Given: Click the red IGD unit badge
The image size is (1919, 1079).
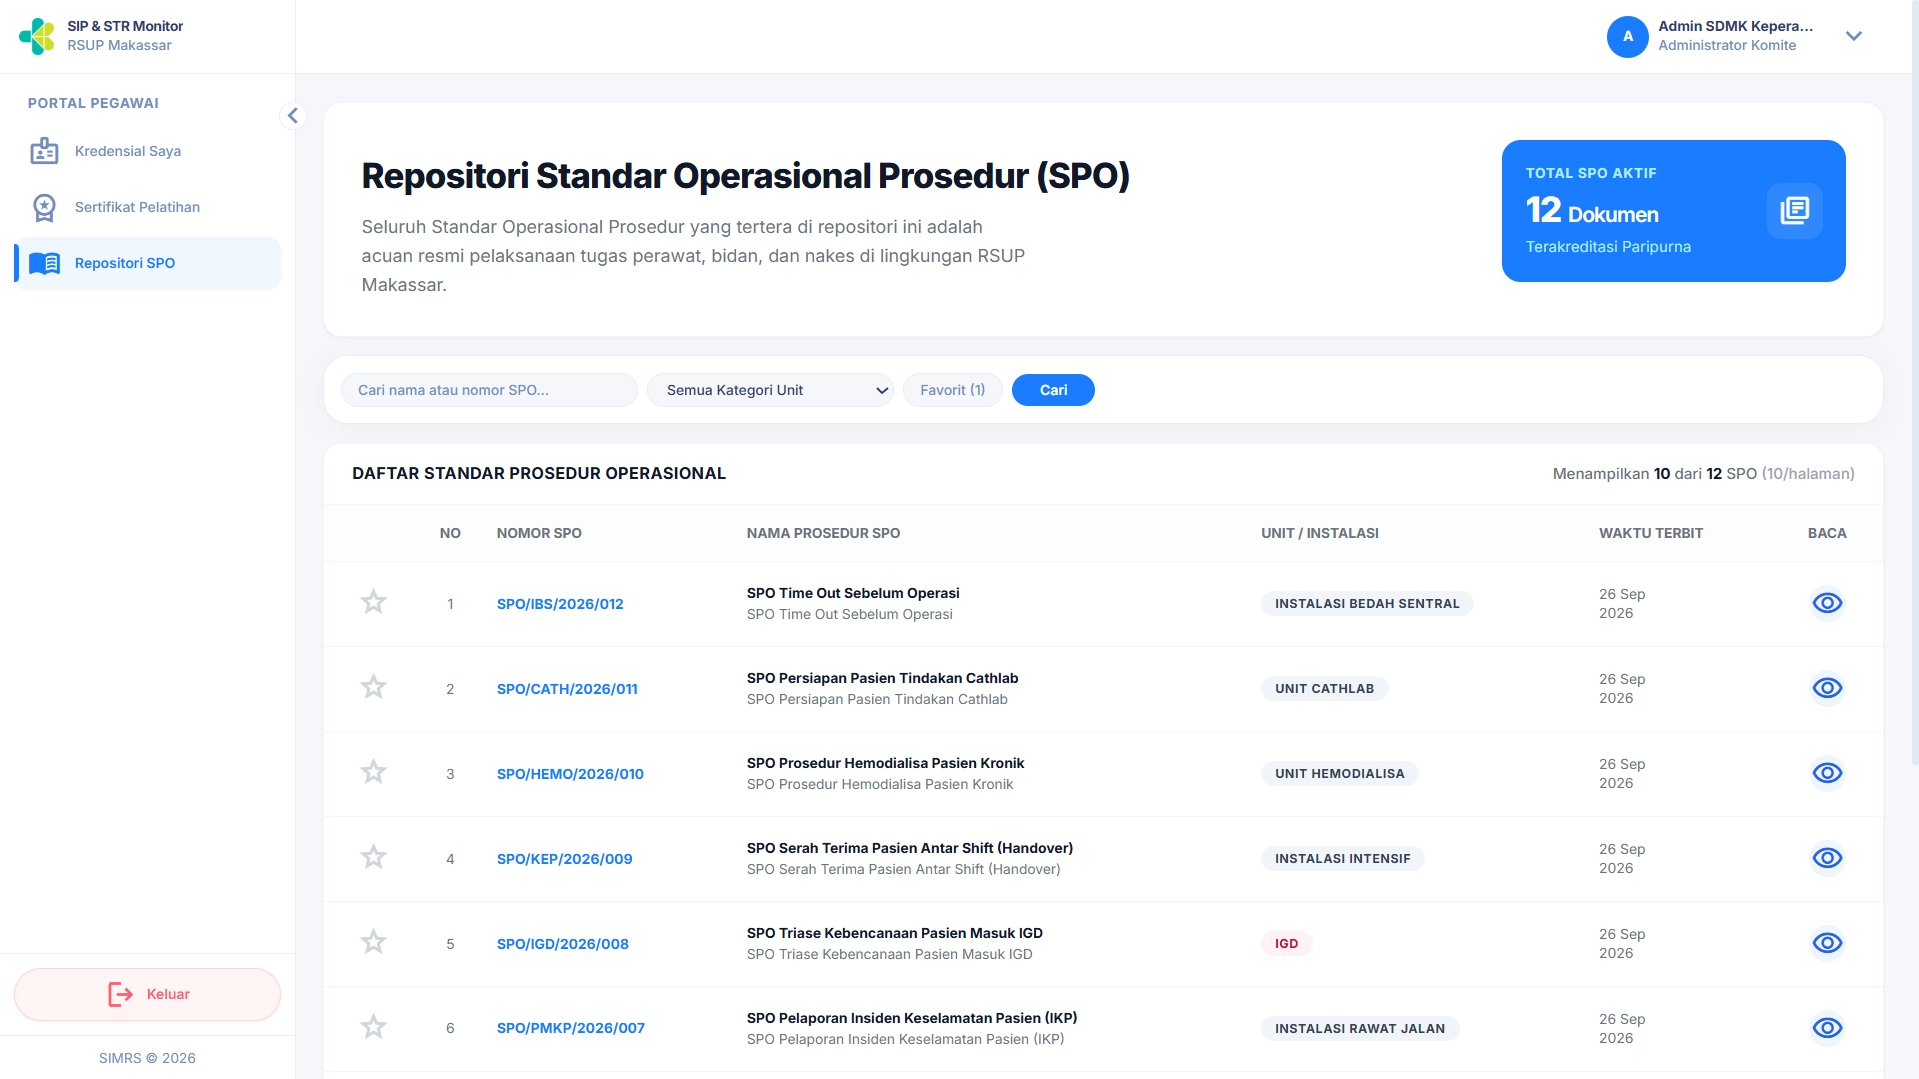Looking at the screenshot, I should pos(1286,944).
